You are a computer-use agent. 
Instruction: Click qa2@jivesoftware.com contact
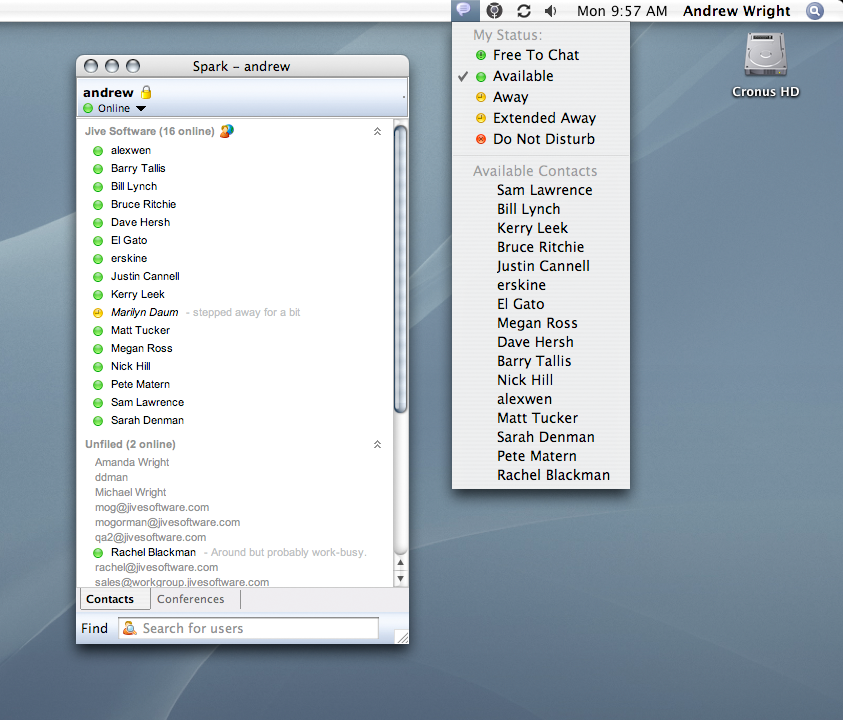[151, 538]
